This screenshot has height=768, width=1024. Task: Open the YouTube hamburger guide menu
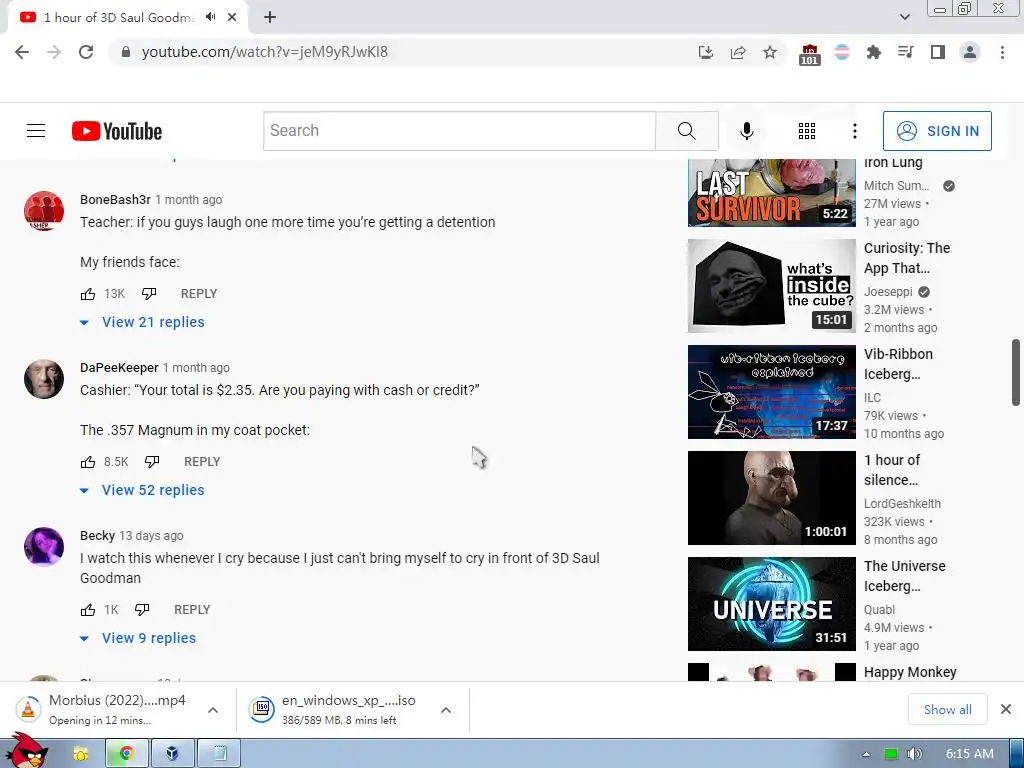pyautogui.click(x=36, y=131)
